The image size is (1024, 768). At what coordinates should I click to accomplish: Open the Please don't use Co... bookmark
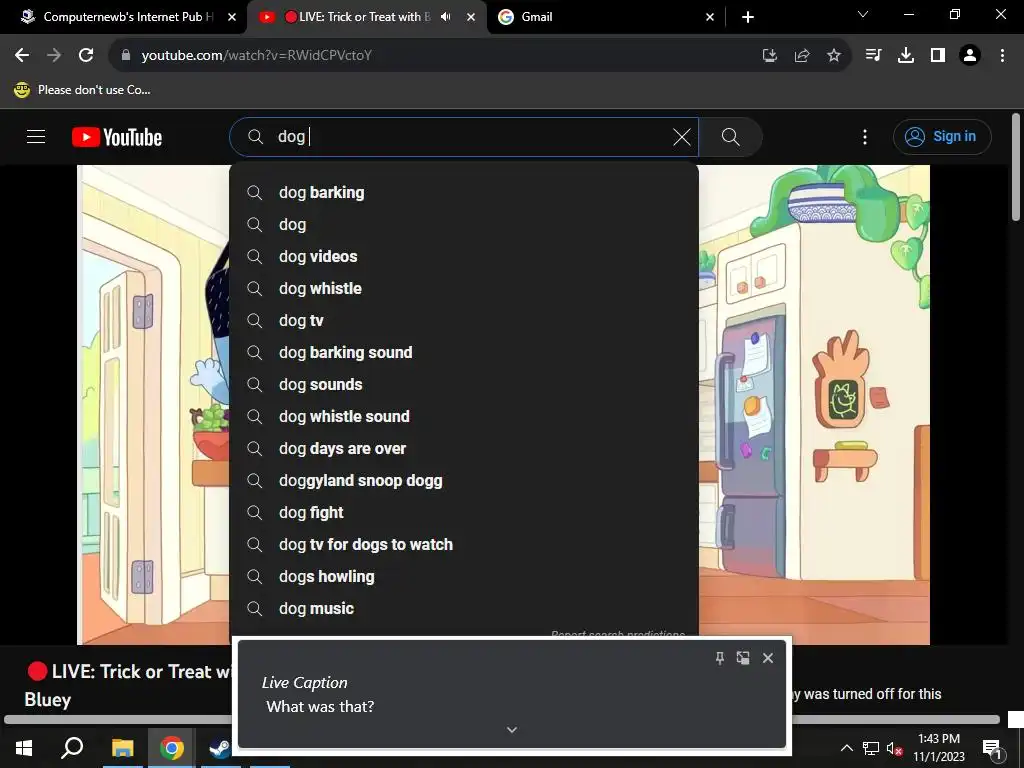pos(82,90)
